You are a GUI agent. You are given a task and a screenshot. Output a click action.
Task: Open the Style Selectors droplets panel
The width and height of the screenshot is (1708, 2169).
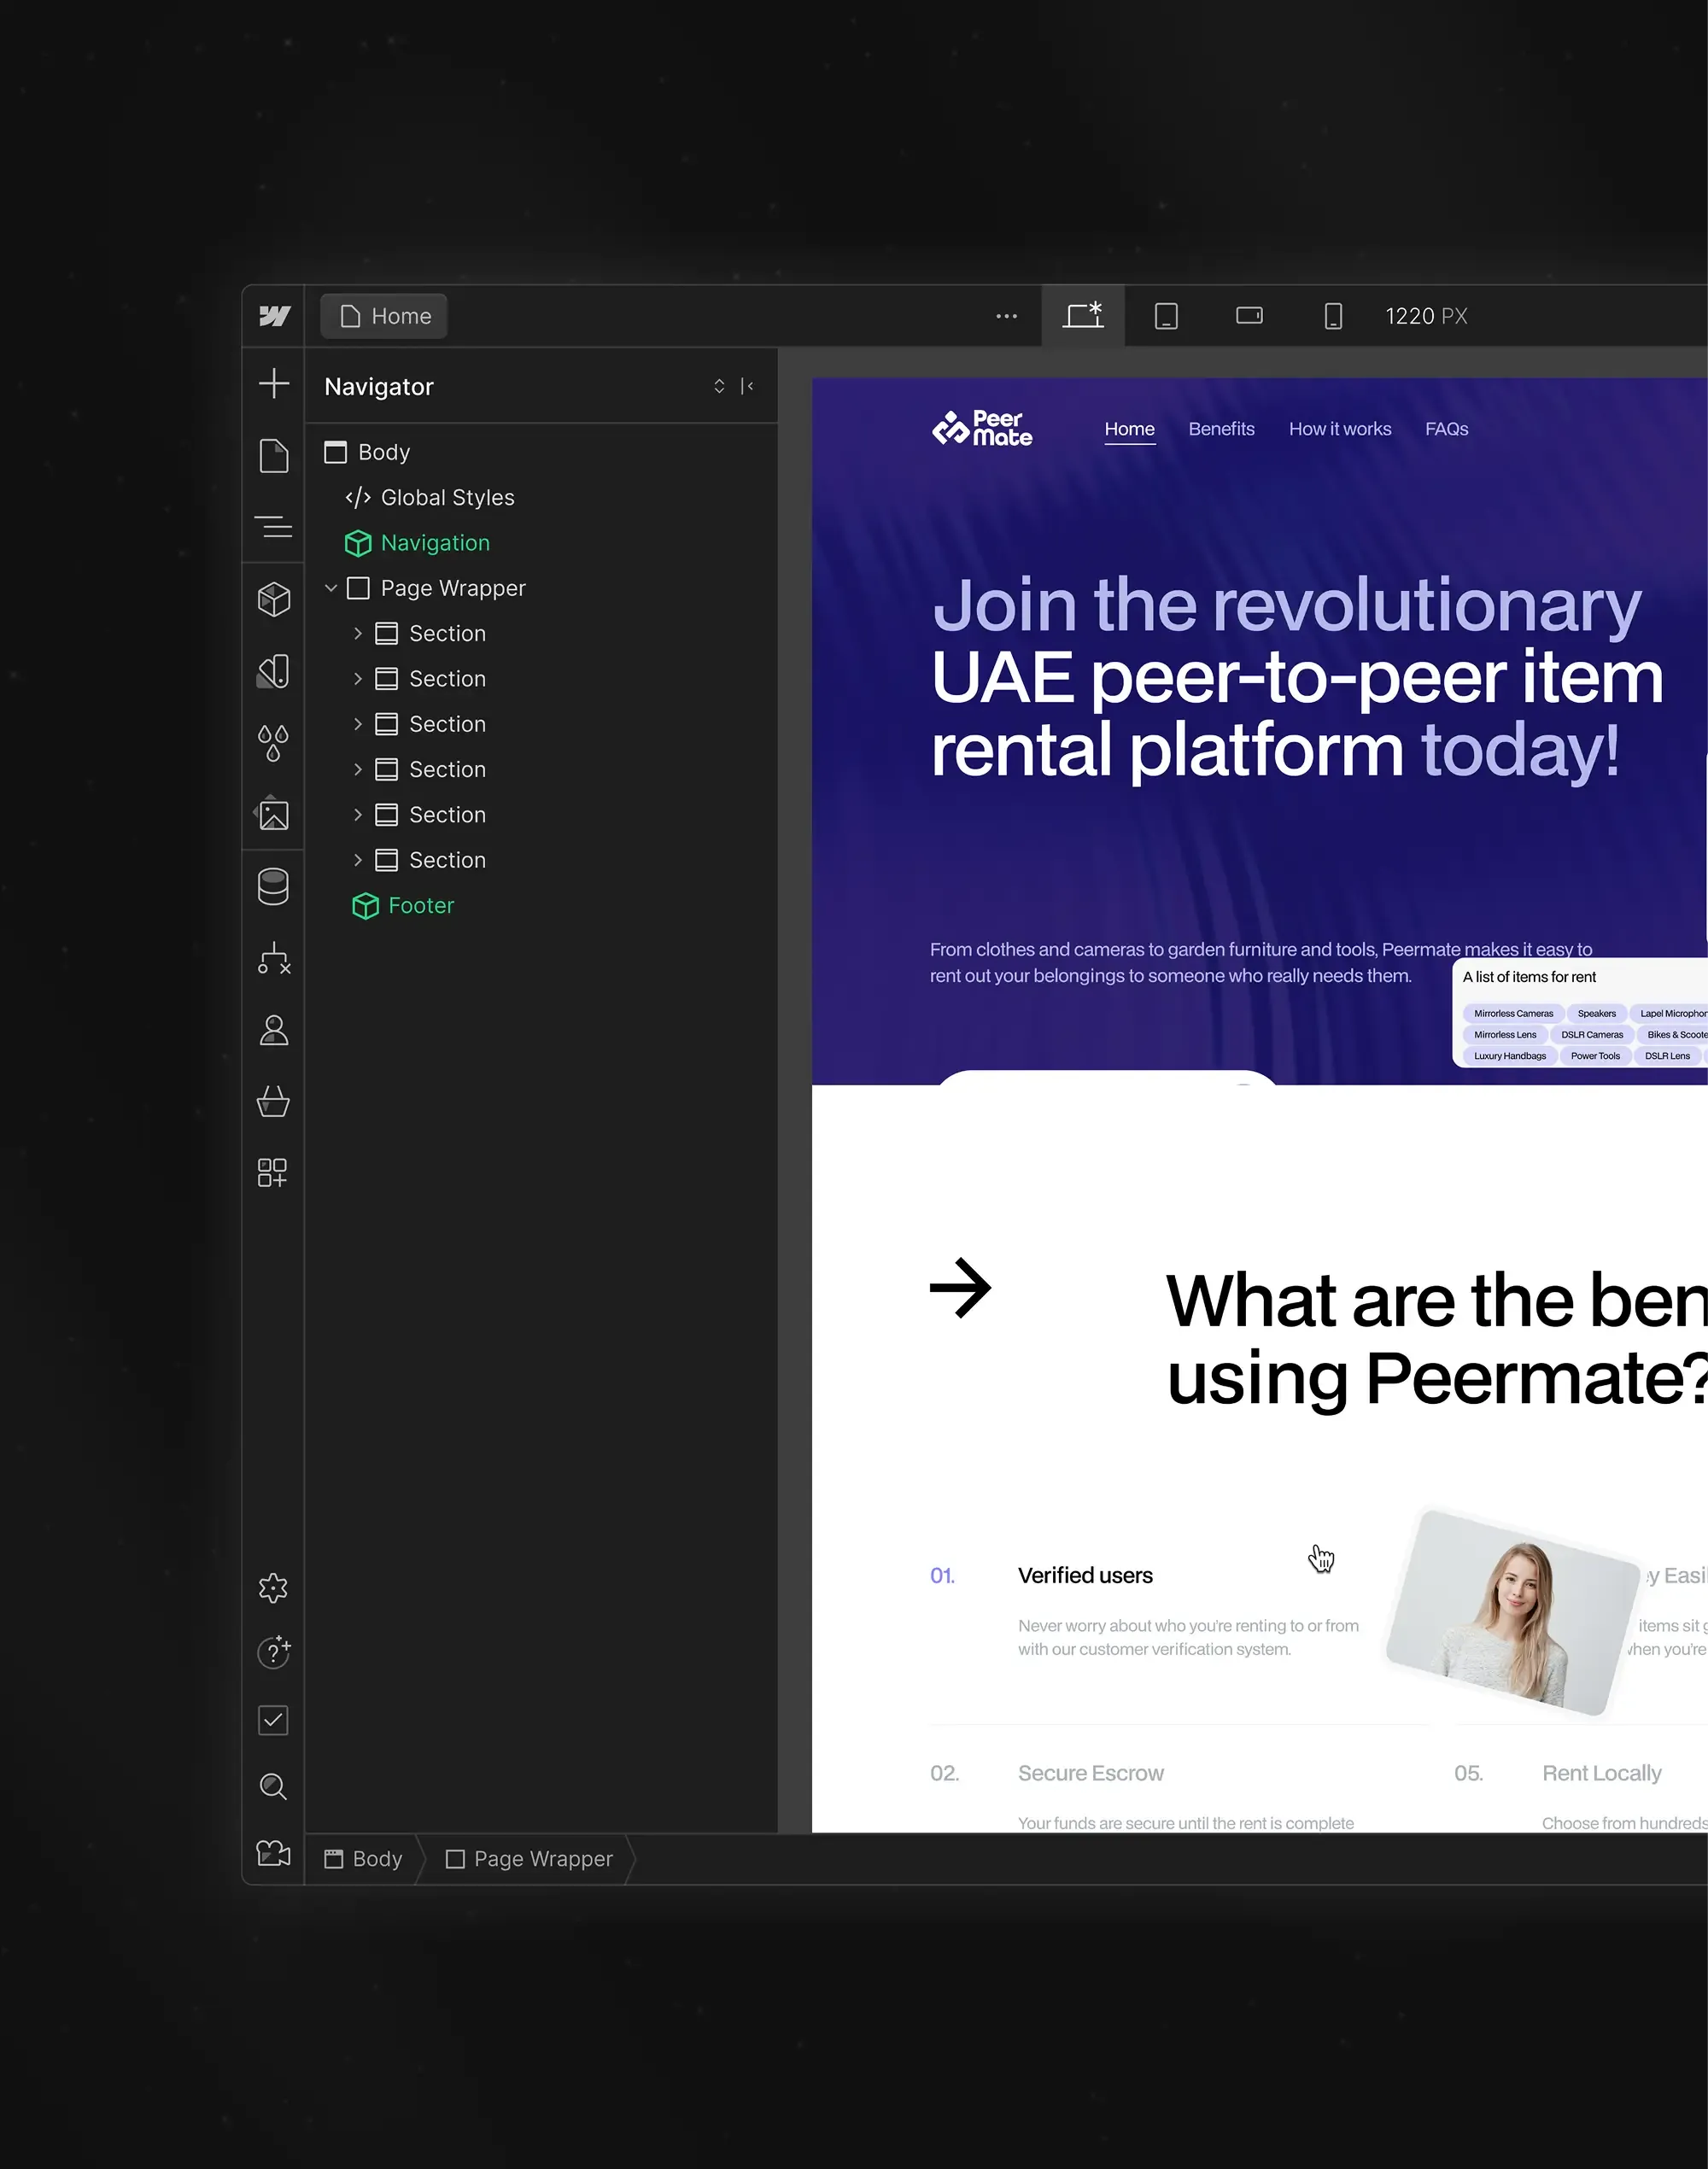274,743
